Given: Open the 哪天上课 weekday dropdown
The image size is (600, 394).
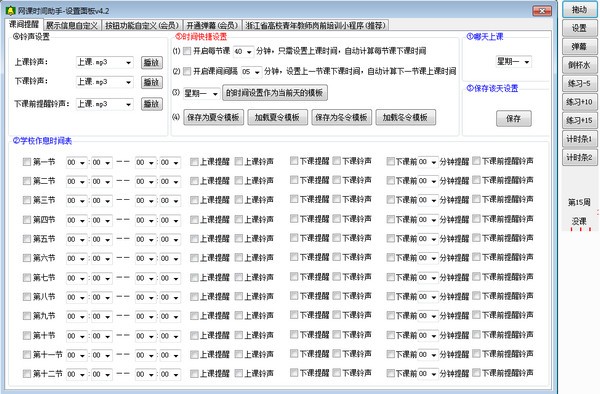Looking at the screenshot, I should pos(513,62).
